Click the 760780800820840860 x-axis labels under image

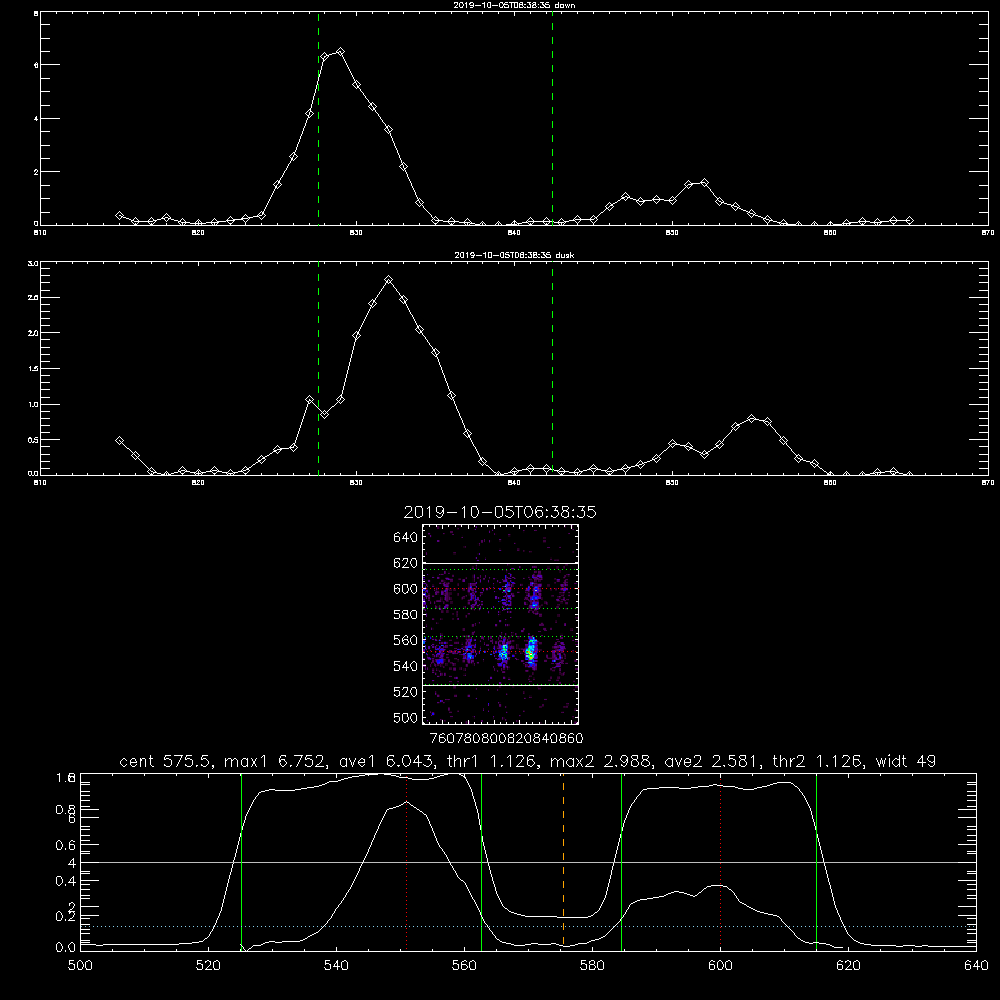506,739
